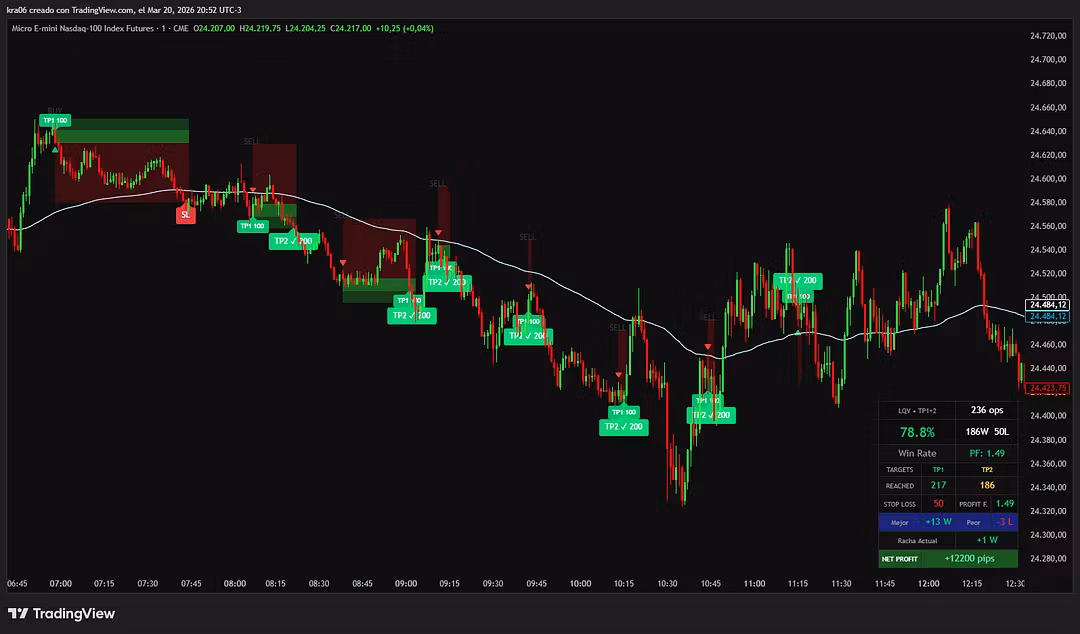The width and height of the screenshot is (1080, 634).
Task: Click the 12:00 time axis label
Action: coord(928,584)
